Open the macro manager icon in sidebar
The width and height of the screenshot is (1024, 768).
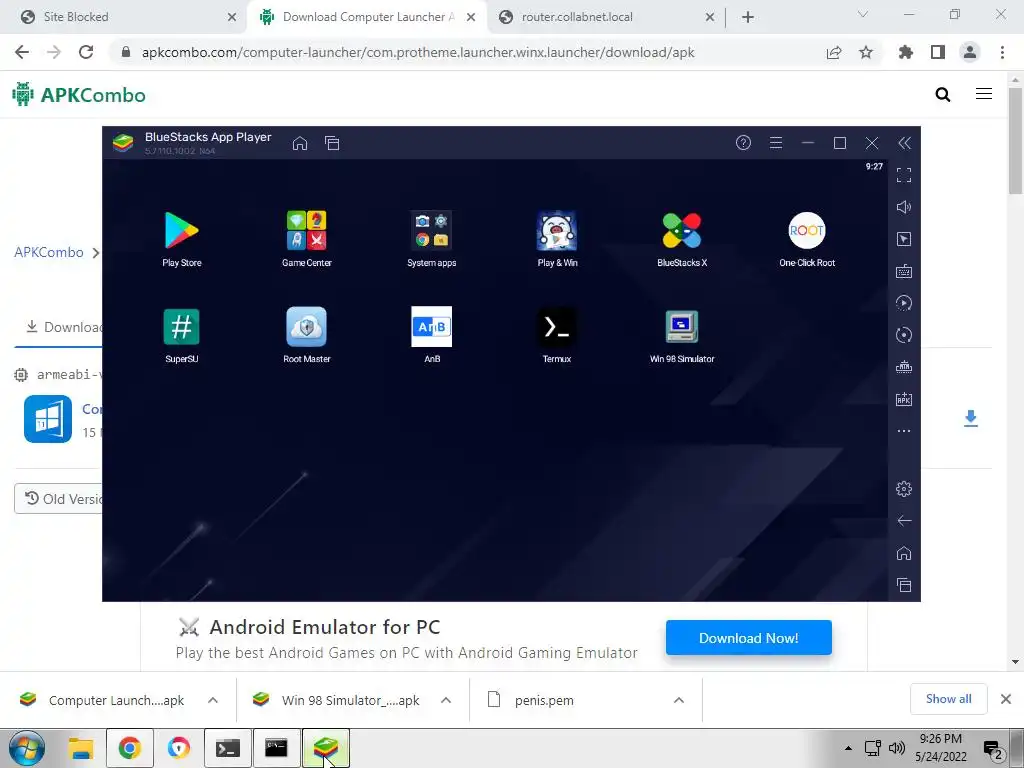[904, 367]
